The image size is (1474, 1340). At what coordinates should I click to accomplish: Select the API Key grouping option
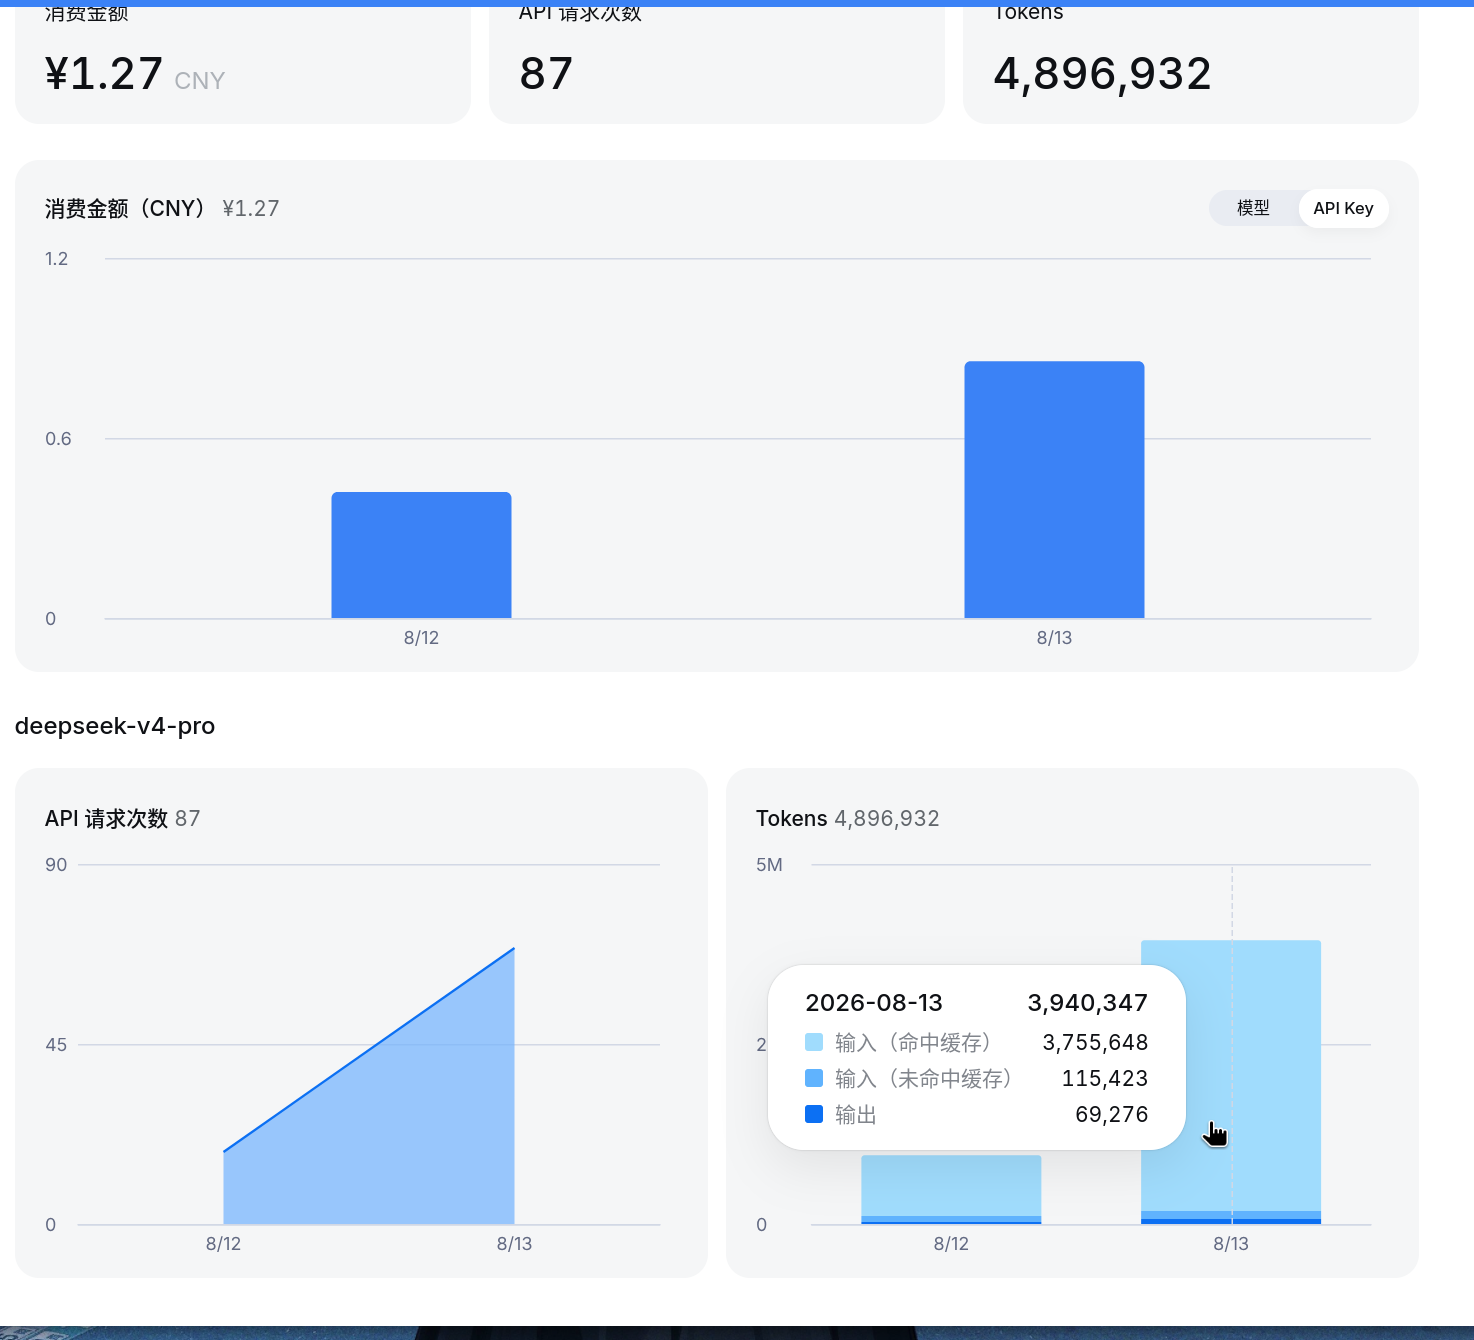[x=1343, y=208]
